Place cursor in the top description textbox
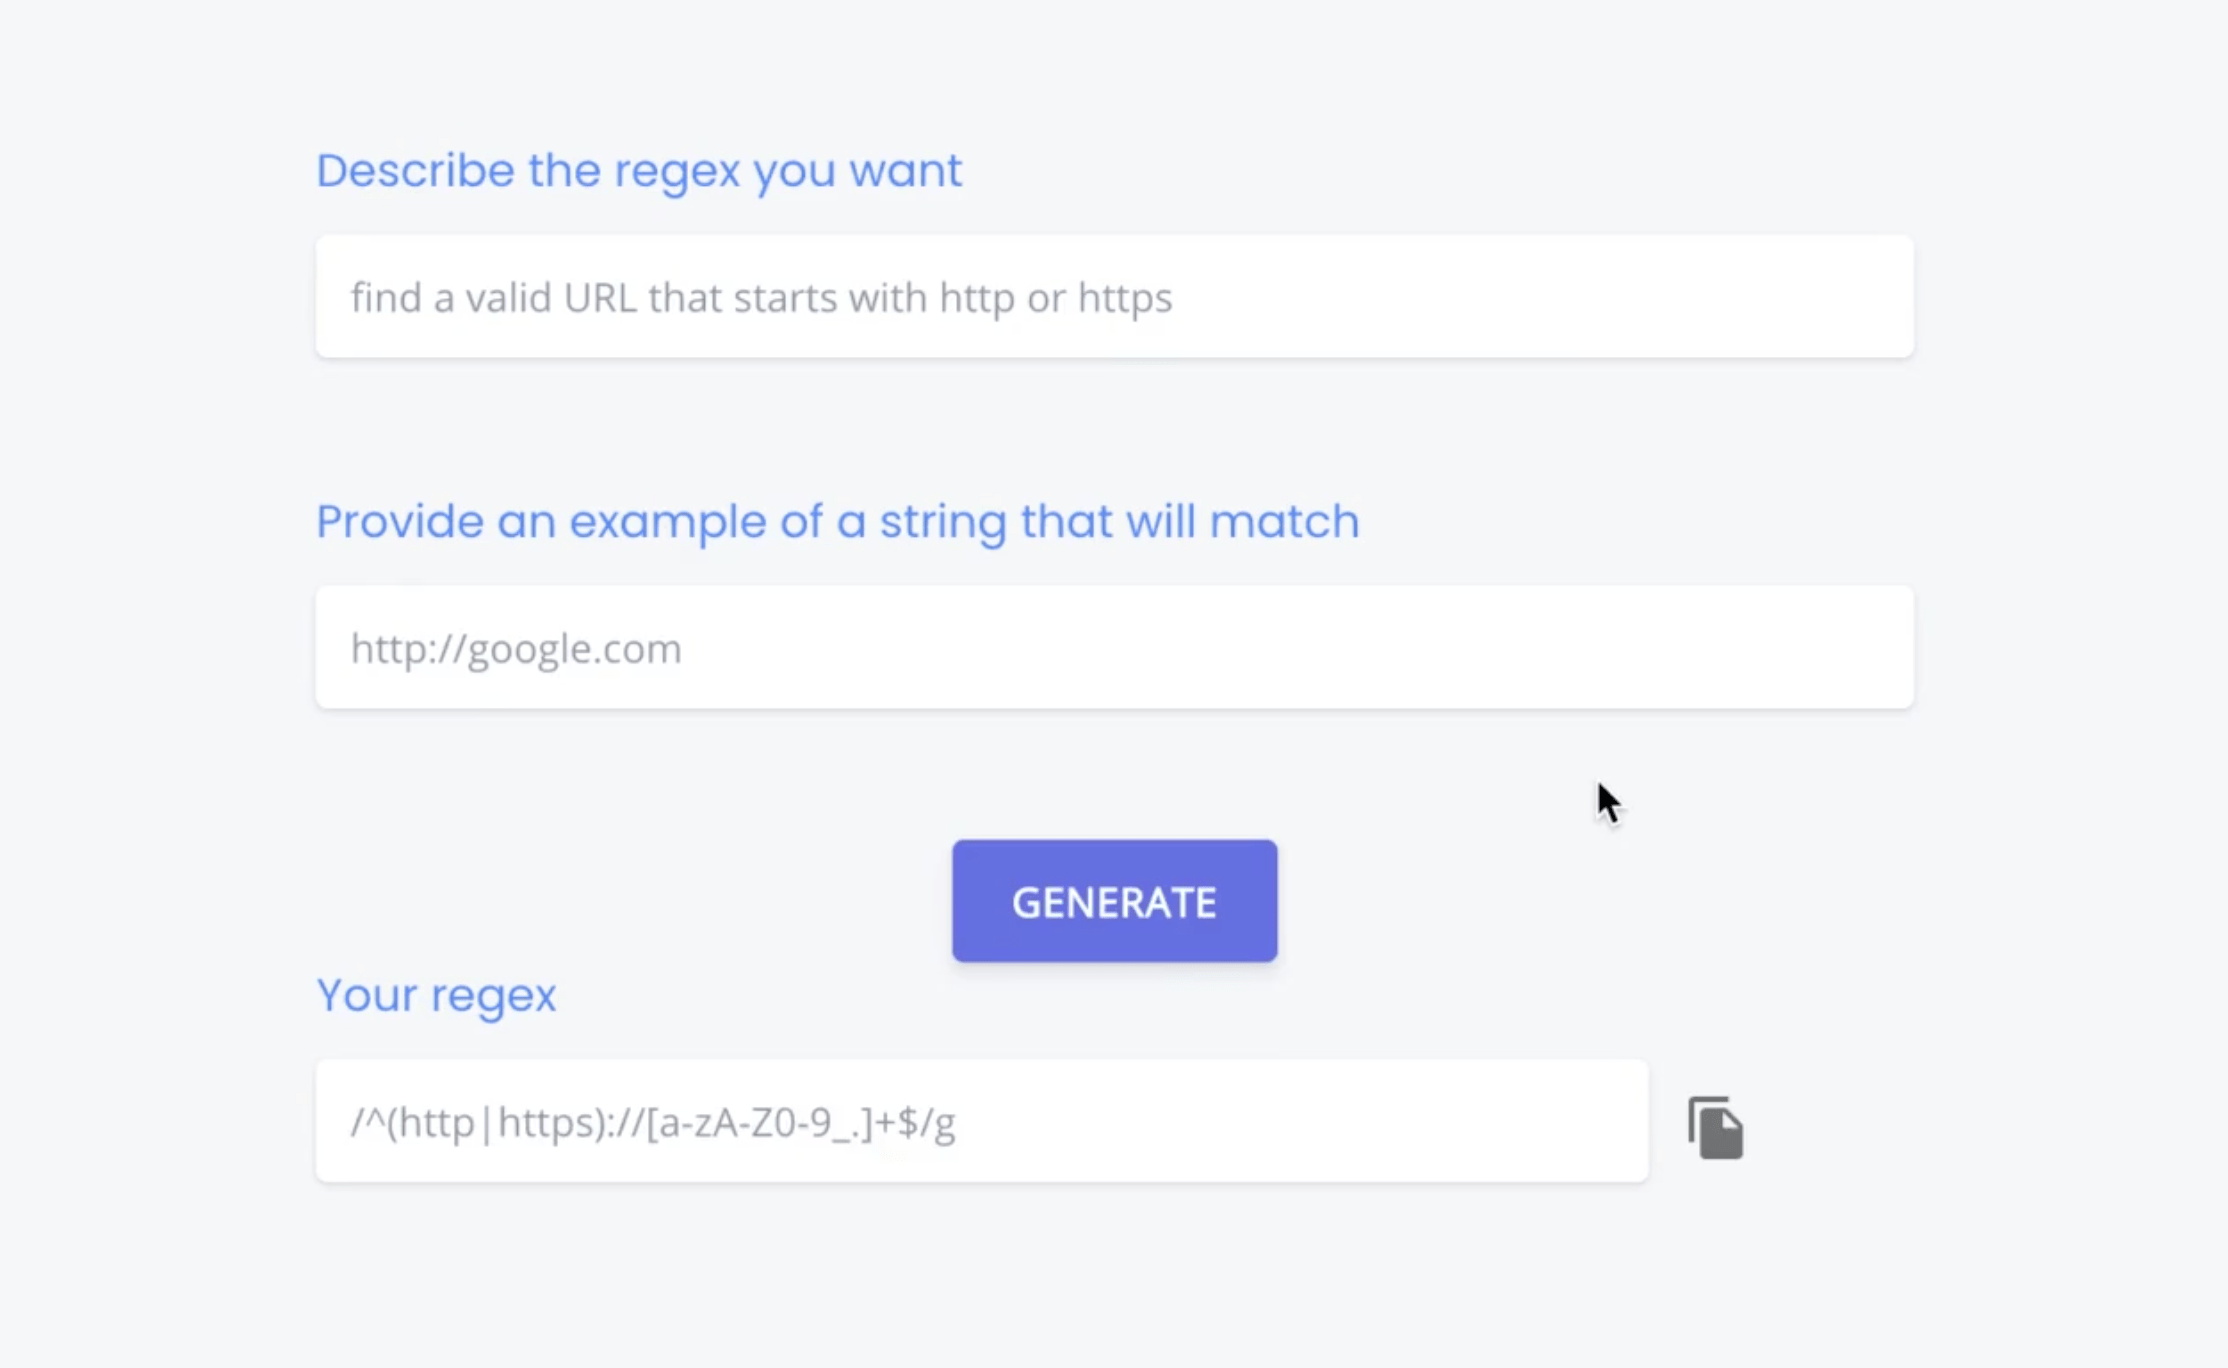2228x1368 pixels. (1114, 297)
